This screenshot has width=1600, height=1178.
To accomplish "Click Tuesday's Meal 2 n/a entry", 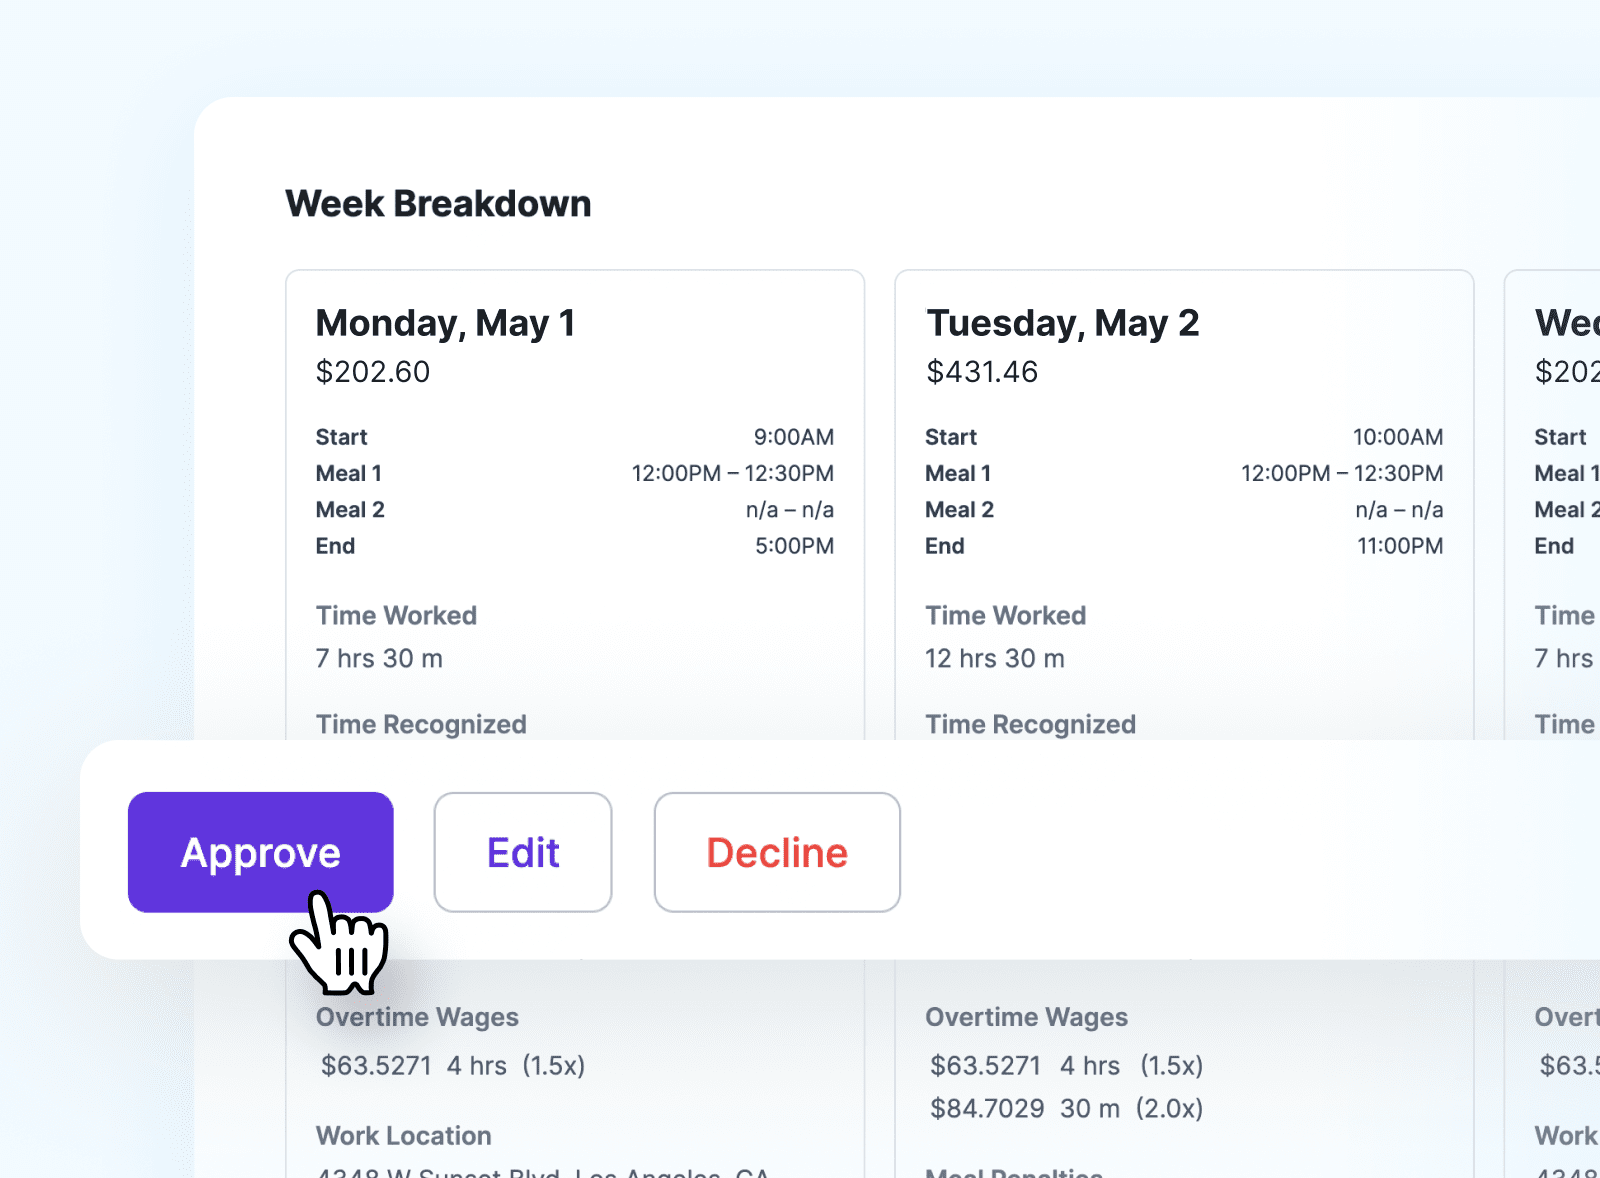I will (1397, 509).
